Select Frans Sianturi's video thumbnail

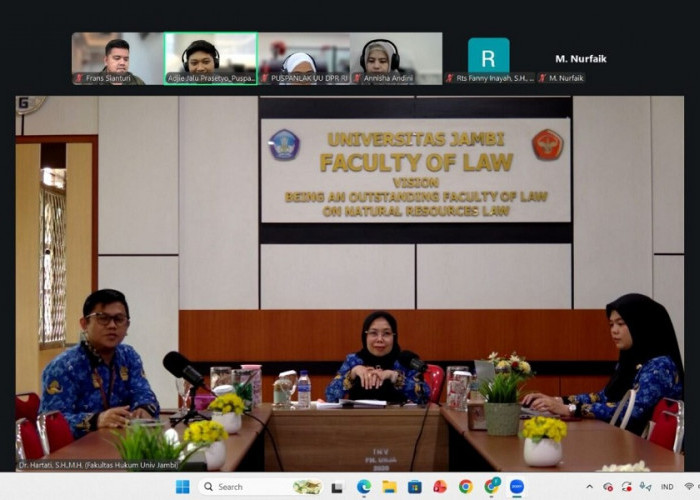[117, 58]
